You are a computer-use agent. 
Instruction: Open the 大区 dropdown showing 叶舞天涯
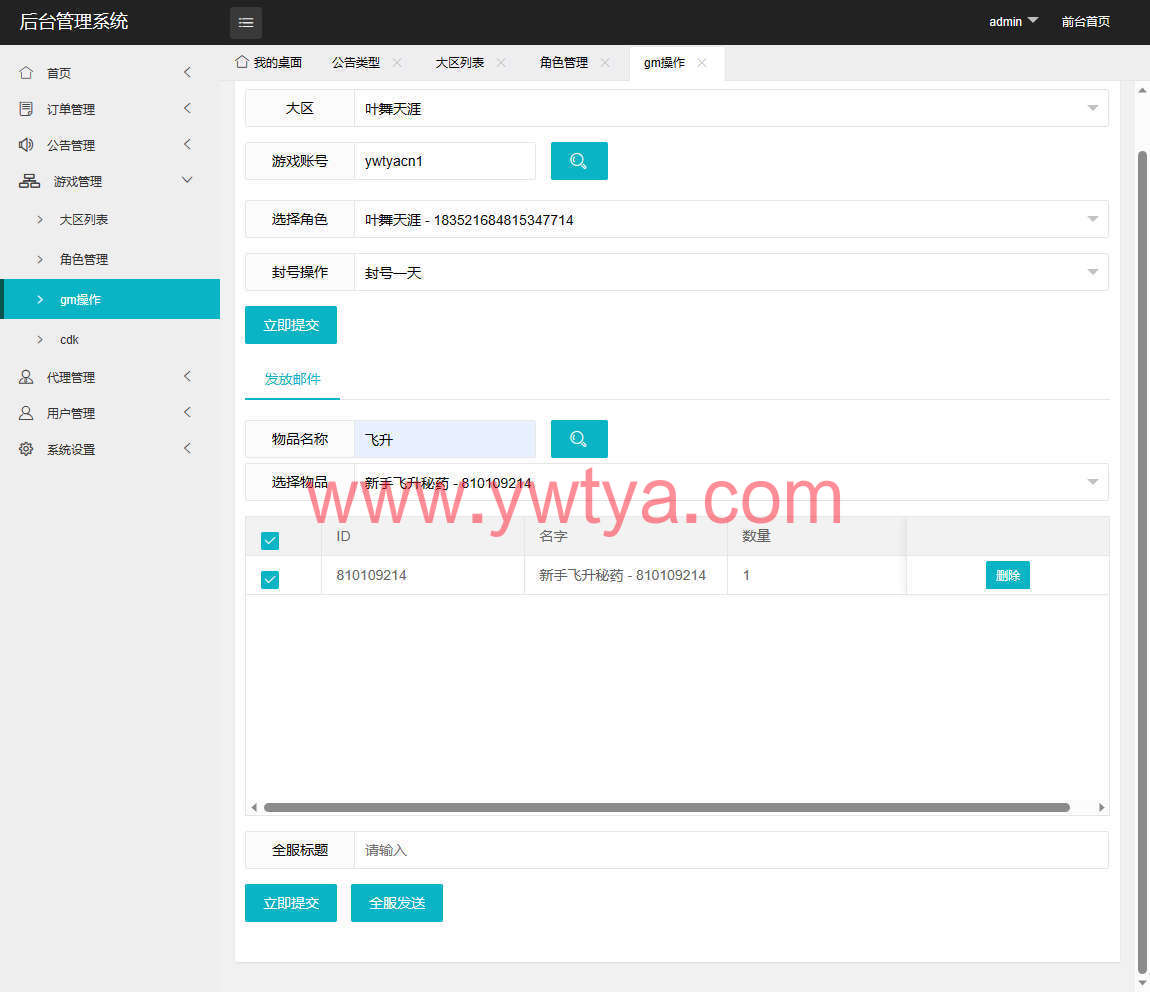[x=731, y=109]
